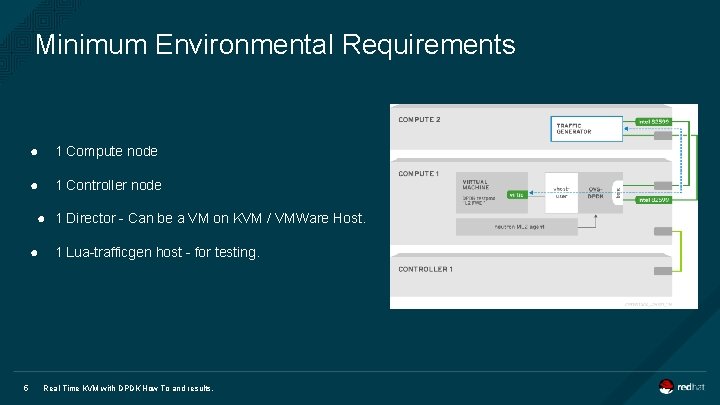Click the COMPUTE 1 label in diagram
The height and width of the screenshot is (405, 720).
point(418,174)
